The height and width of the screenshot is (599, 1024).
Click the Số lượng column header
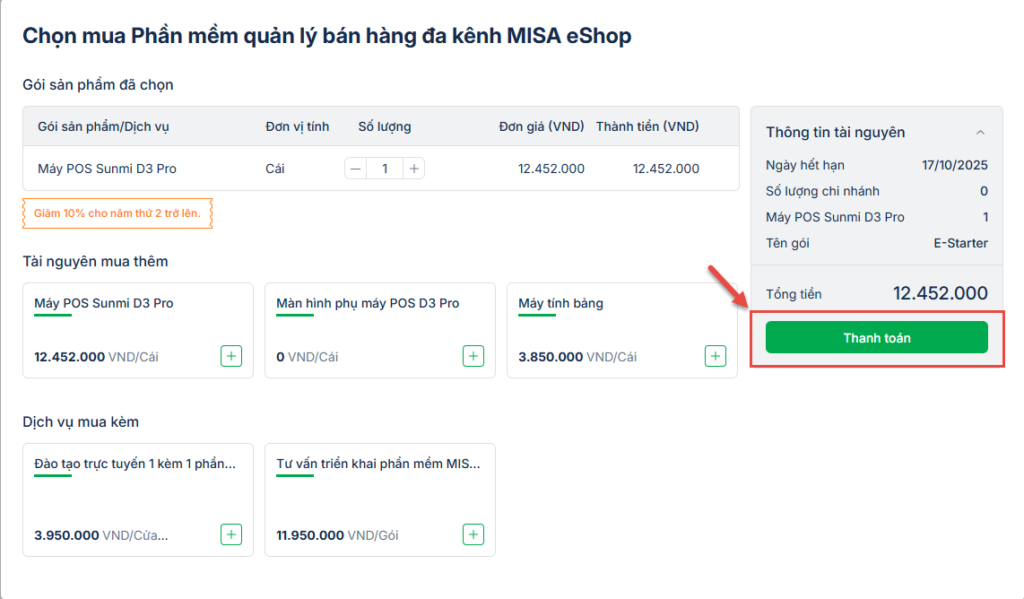click(x=385, y=127)
